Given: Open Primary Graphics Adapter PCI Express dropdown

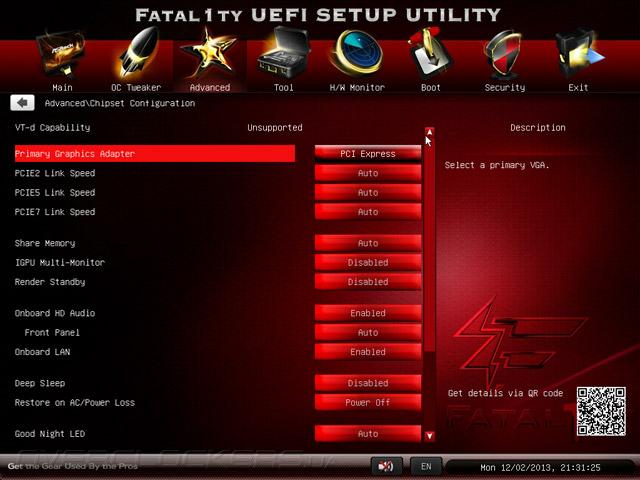Looking at the screenshot, I should point(368,154).
